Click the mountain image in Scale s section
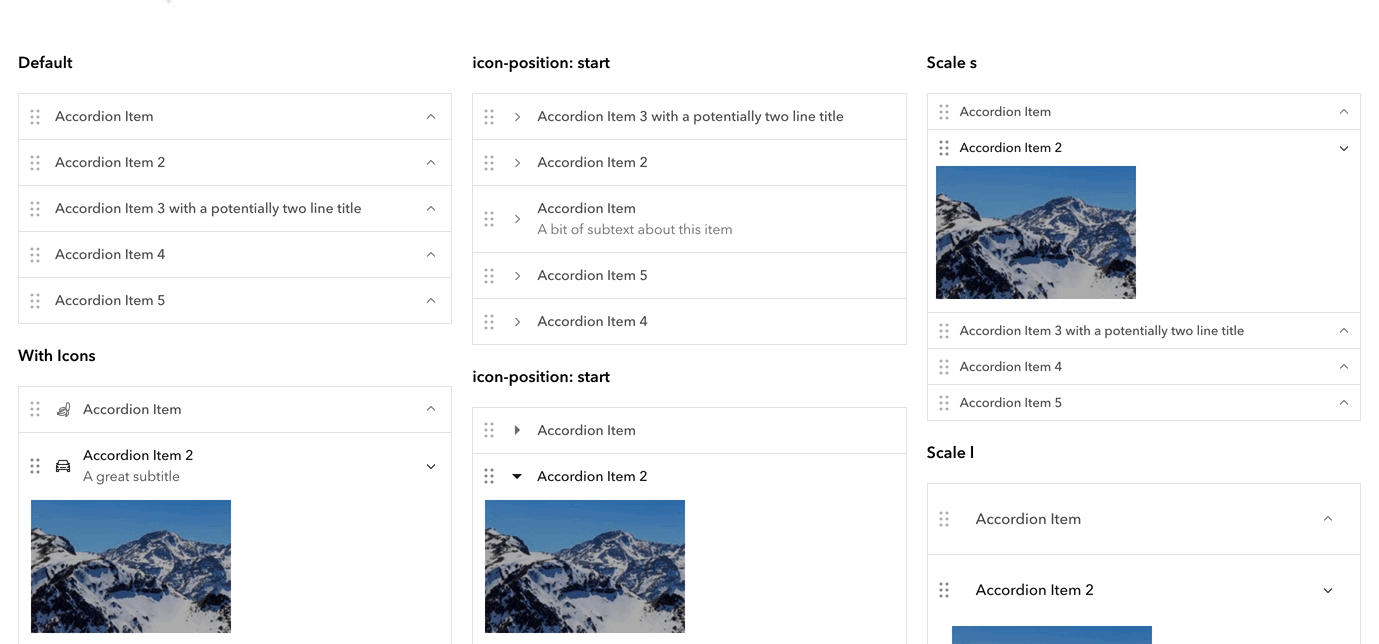The width and height of the screenshot is (1379, 644). (1036, 232)
